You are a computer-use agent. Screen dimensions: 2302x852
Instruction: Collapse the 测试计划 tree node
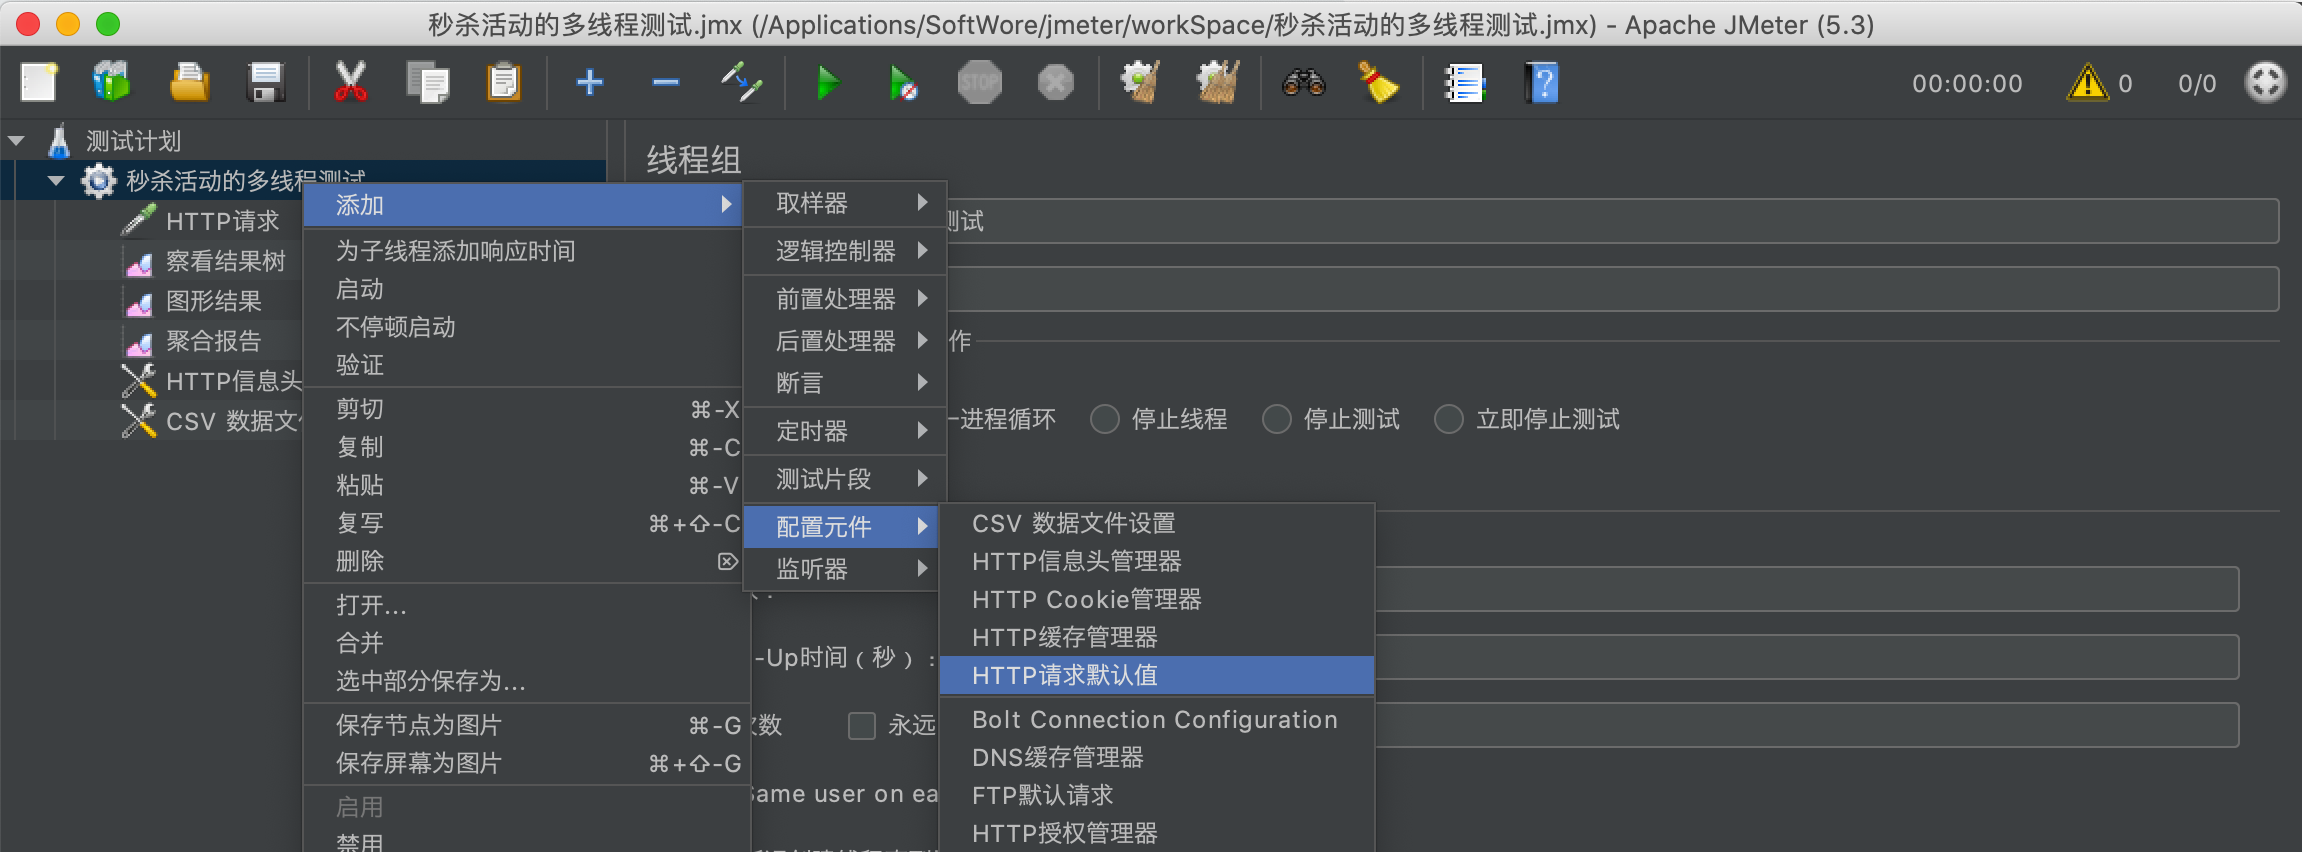(x=17, y=141)
